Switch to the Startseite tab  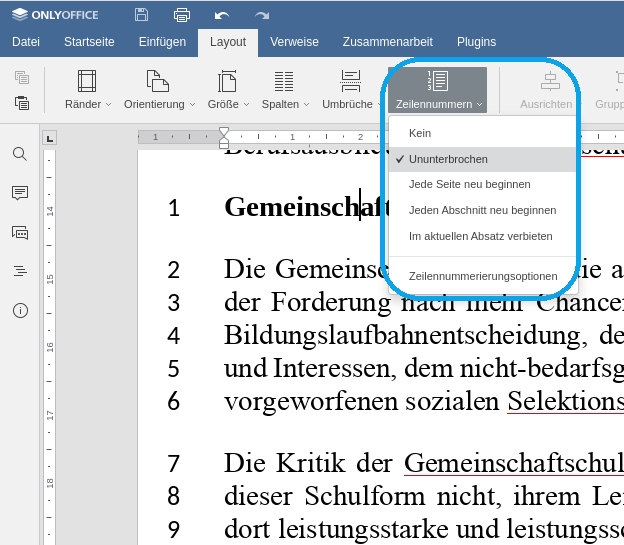coord(89,42)
